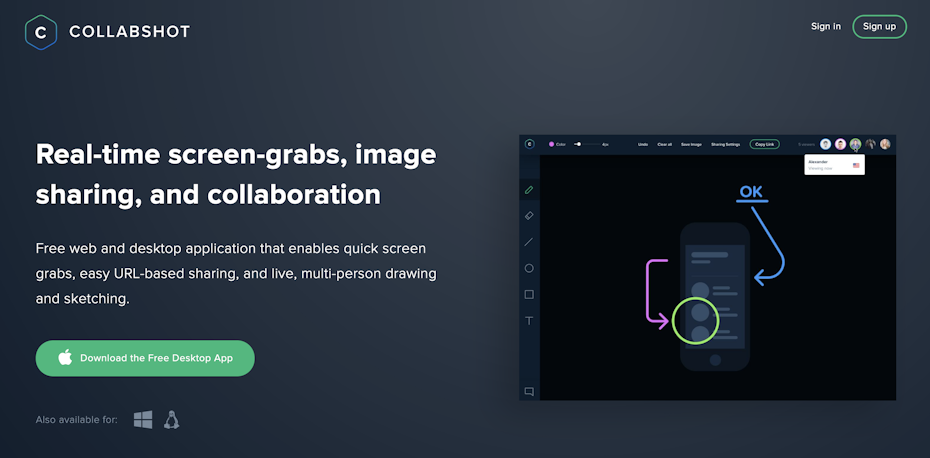The height and width of the screenshot is (458, 930).
Task: Click the blue OK annotation text
Action: pos(751,192)
